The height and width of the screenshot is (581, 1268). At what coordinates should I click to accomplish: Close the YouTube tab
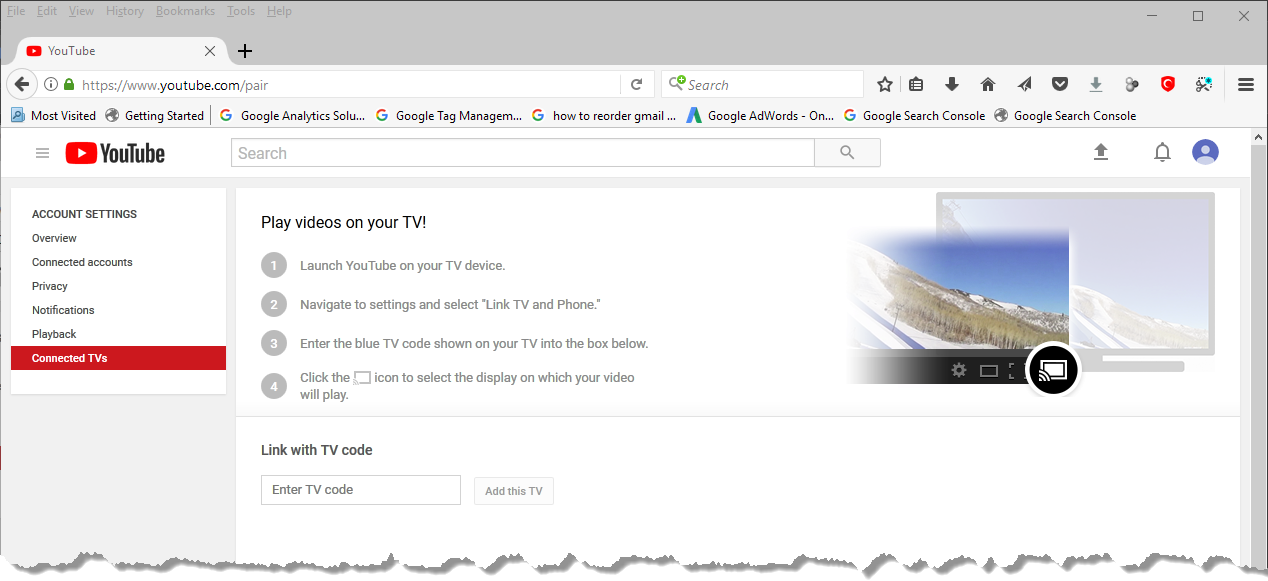point(210,51)
